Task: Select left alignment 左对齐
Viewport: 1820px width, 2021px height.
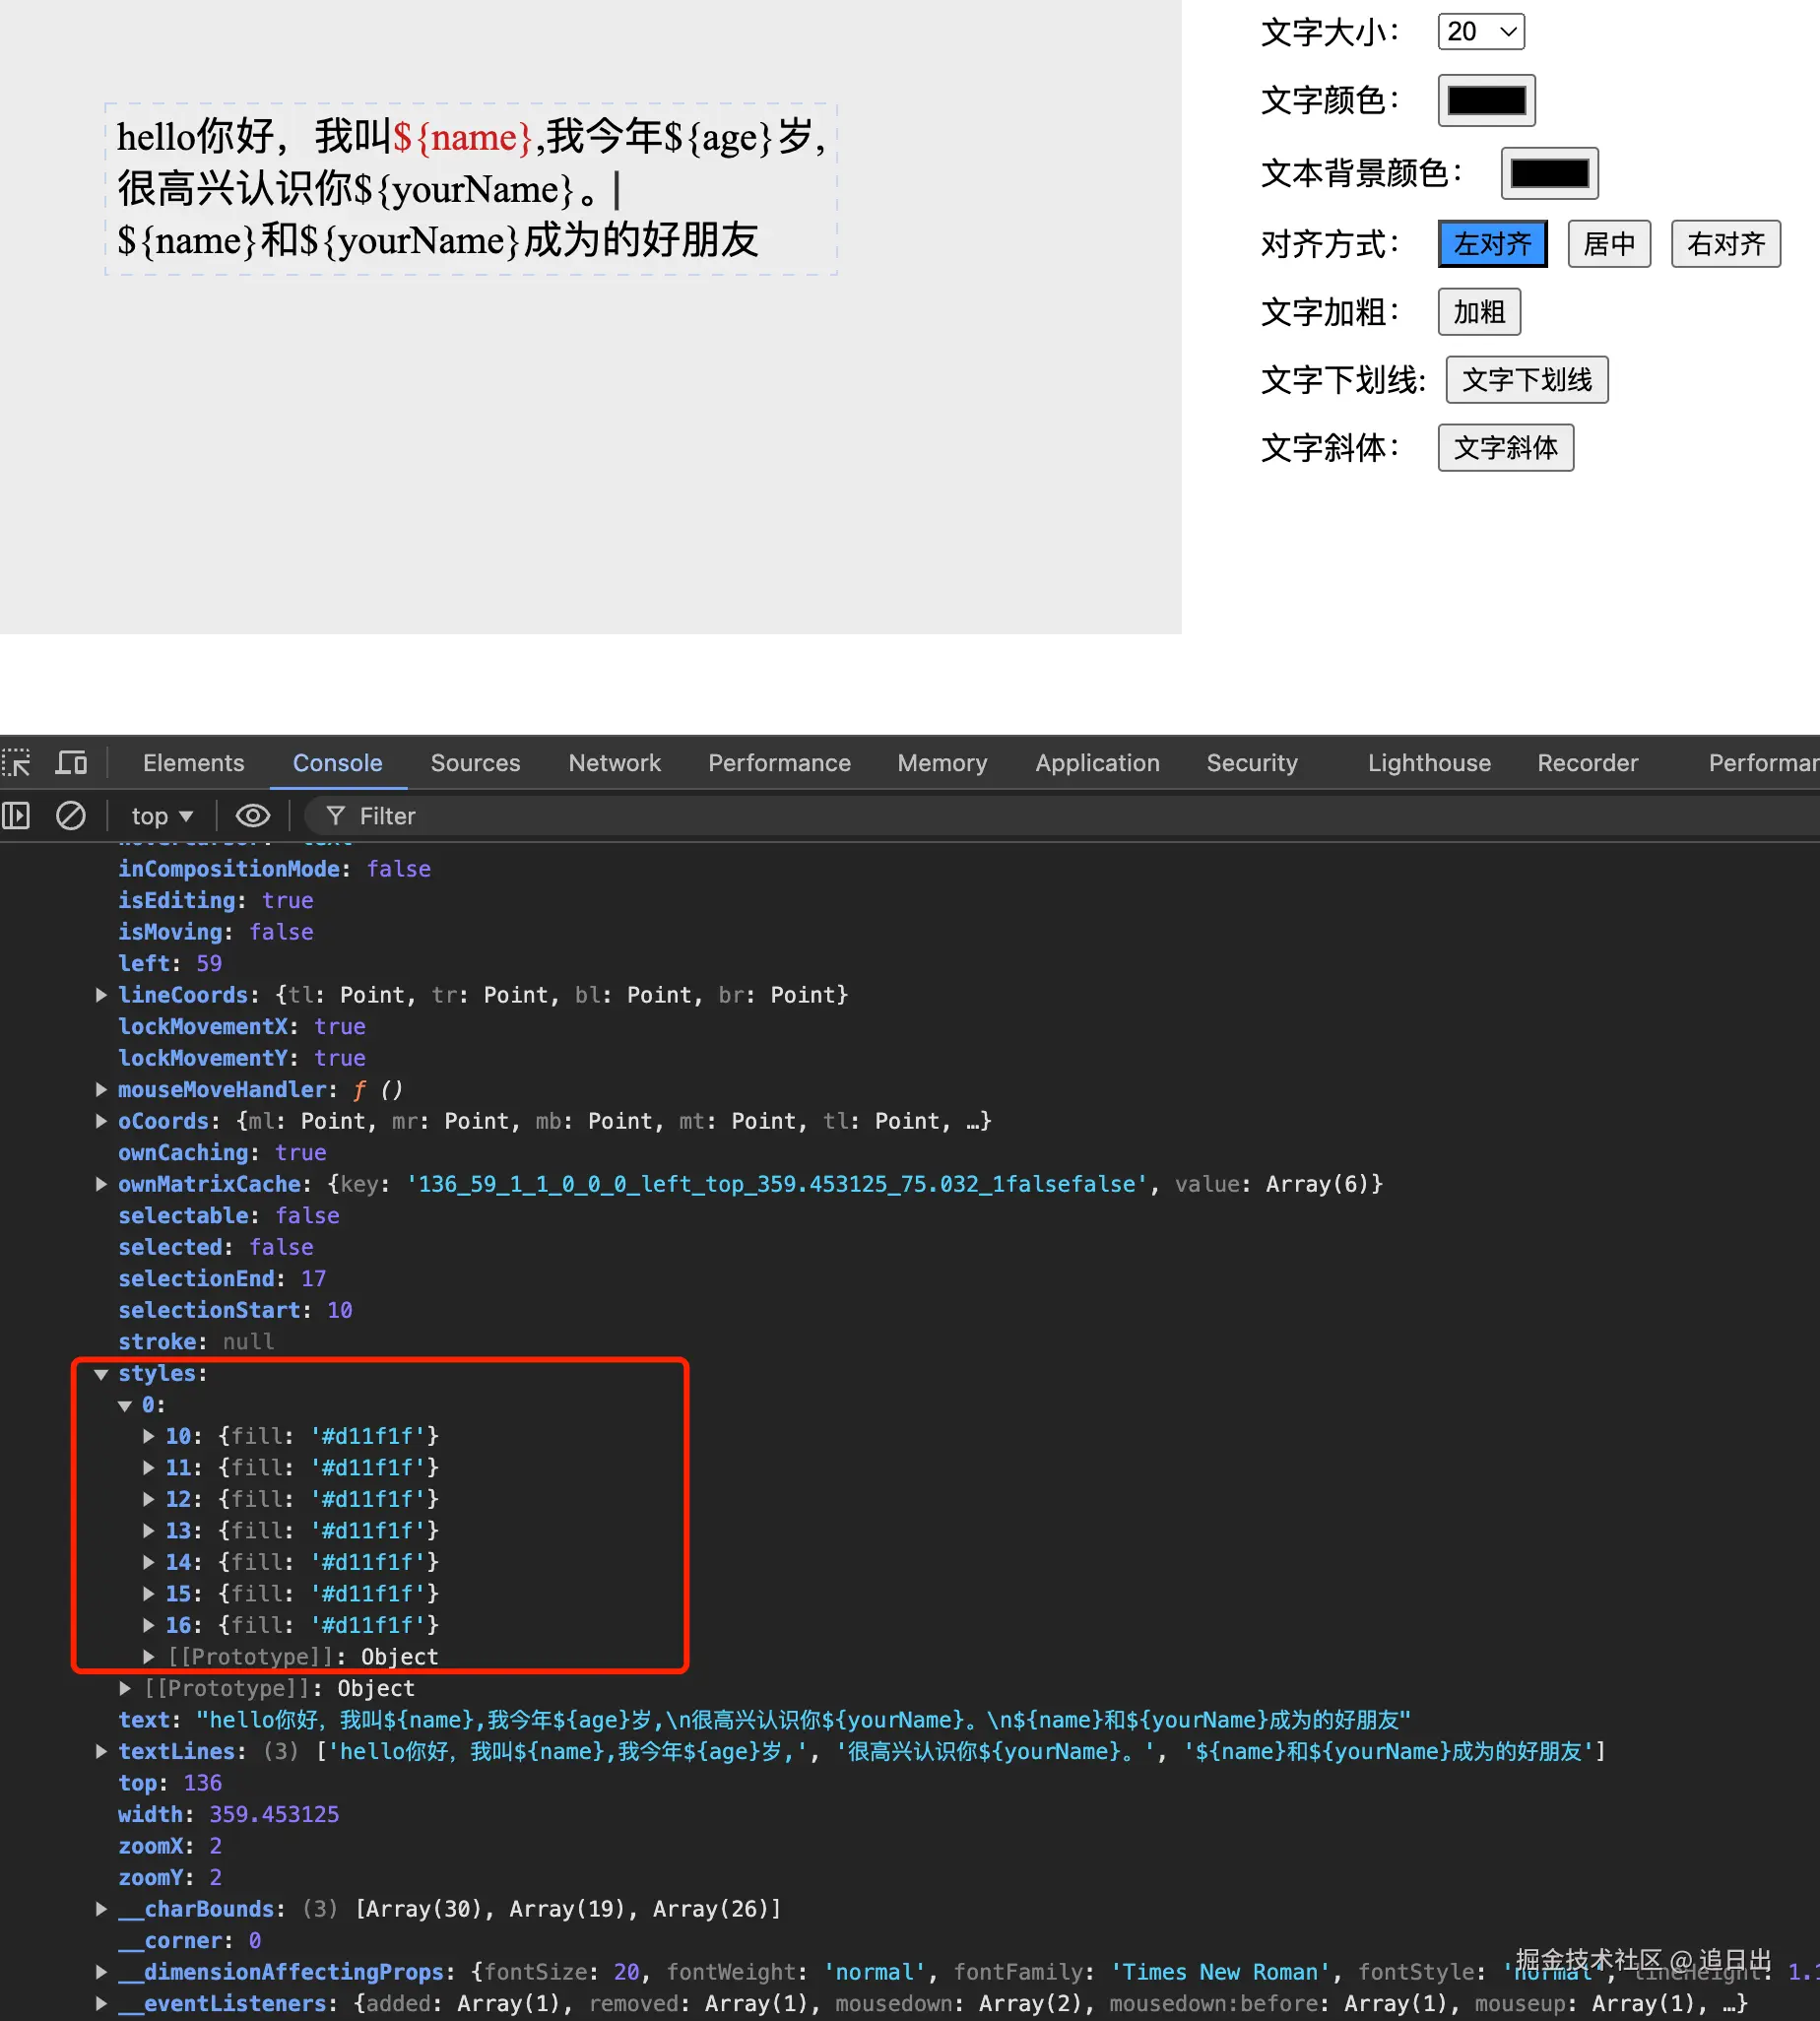Action: pos(1492,244)
